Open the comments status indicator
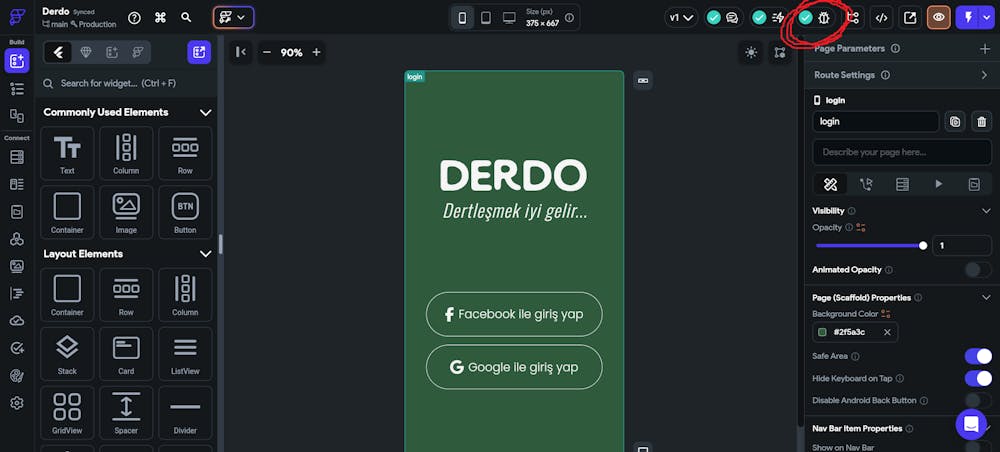Screen dimensions: 1000x452 coord(723,18)
